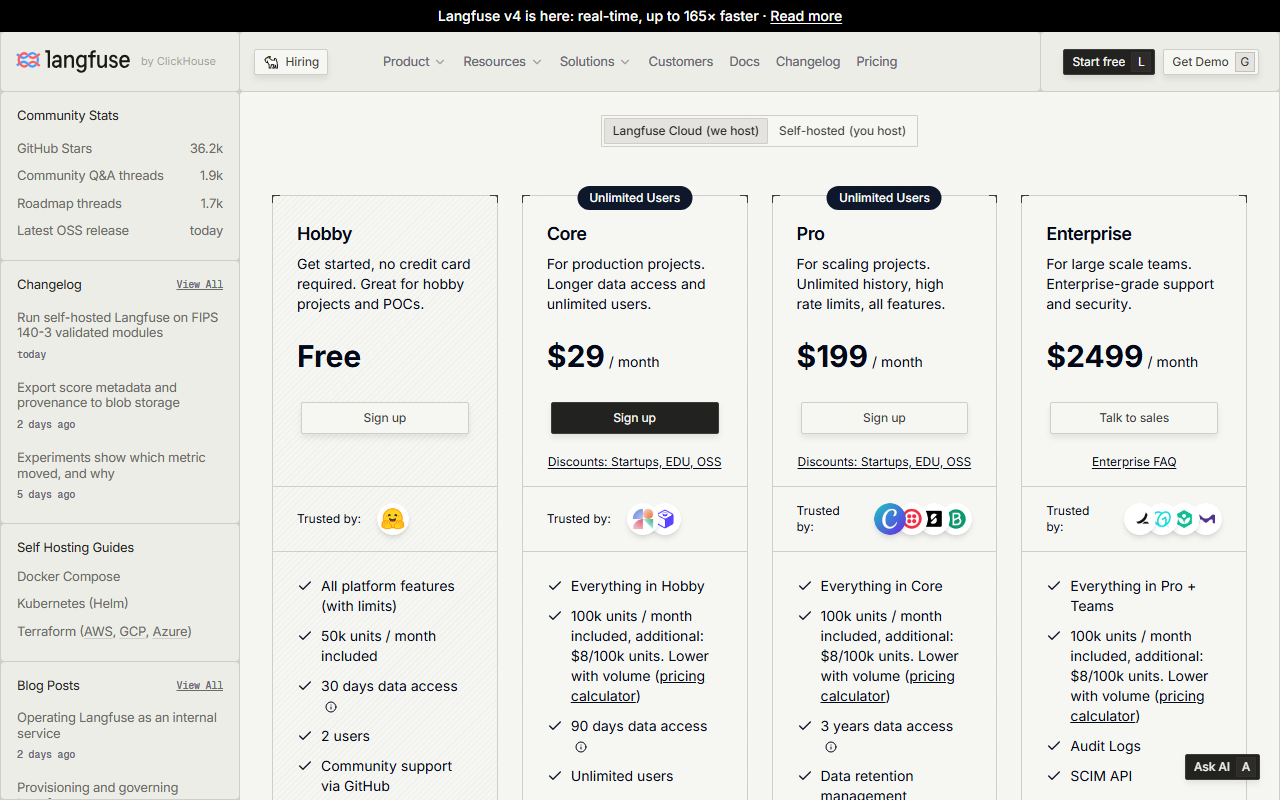Switch to Self-hosted (you host) pricing
Screen dimensions: 1280x800
(x=842, y=131)
